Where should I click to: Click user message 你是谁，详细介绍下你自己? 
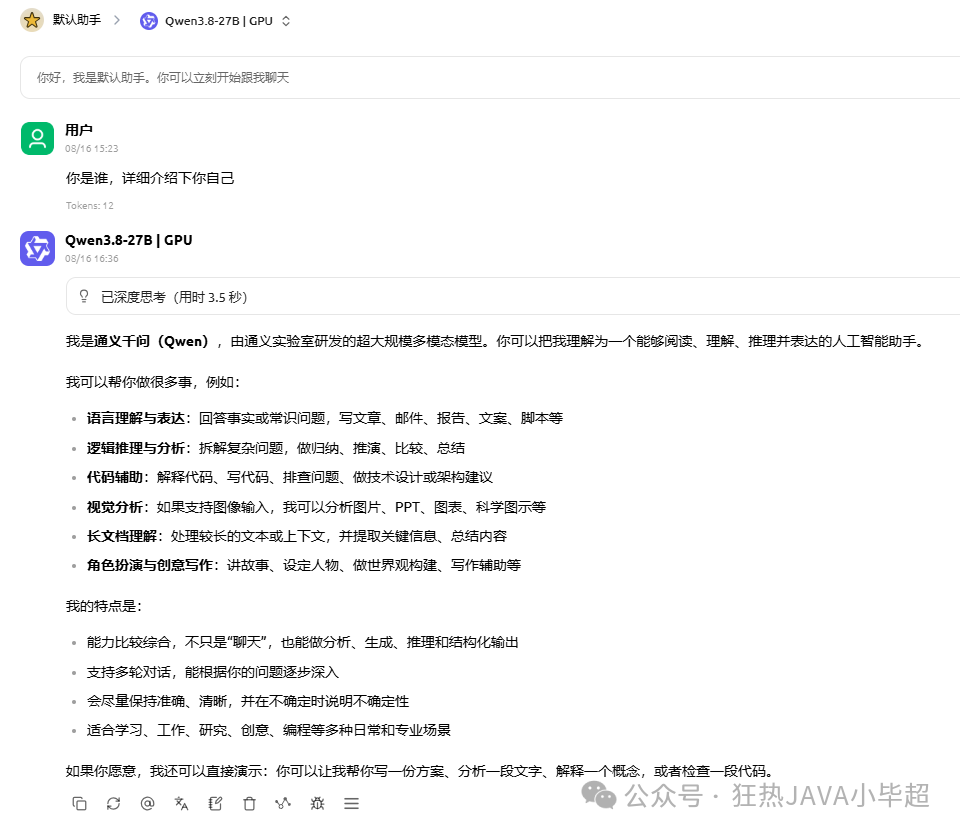(150, 178)
